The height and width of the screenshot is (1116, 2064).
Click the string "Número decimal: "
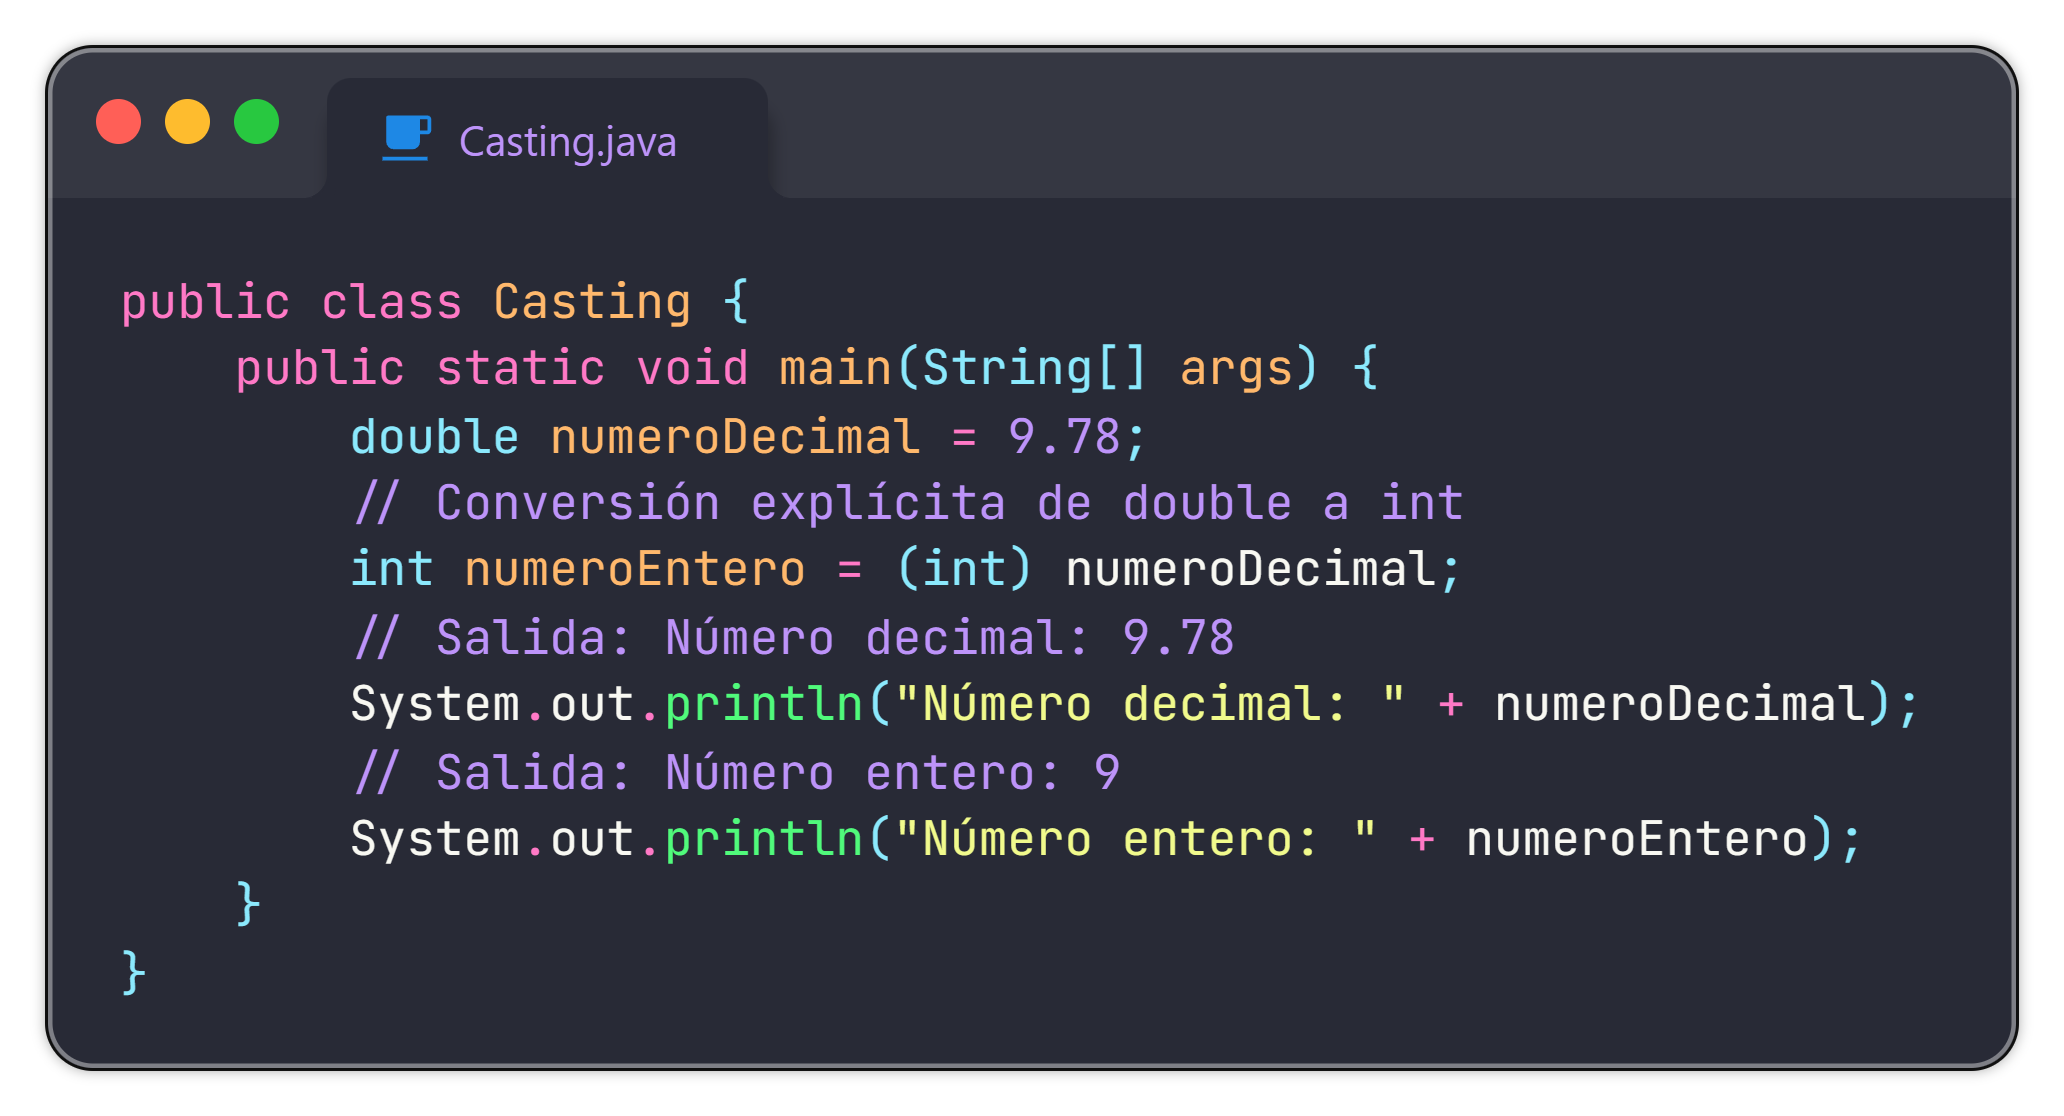click(x=1149, y=704)
